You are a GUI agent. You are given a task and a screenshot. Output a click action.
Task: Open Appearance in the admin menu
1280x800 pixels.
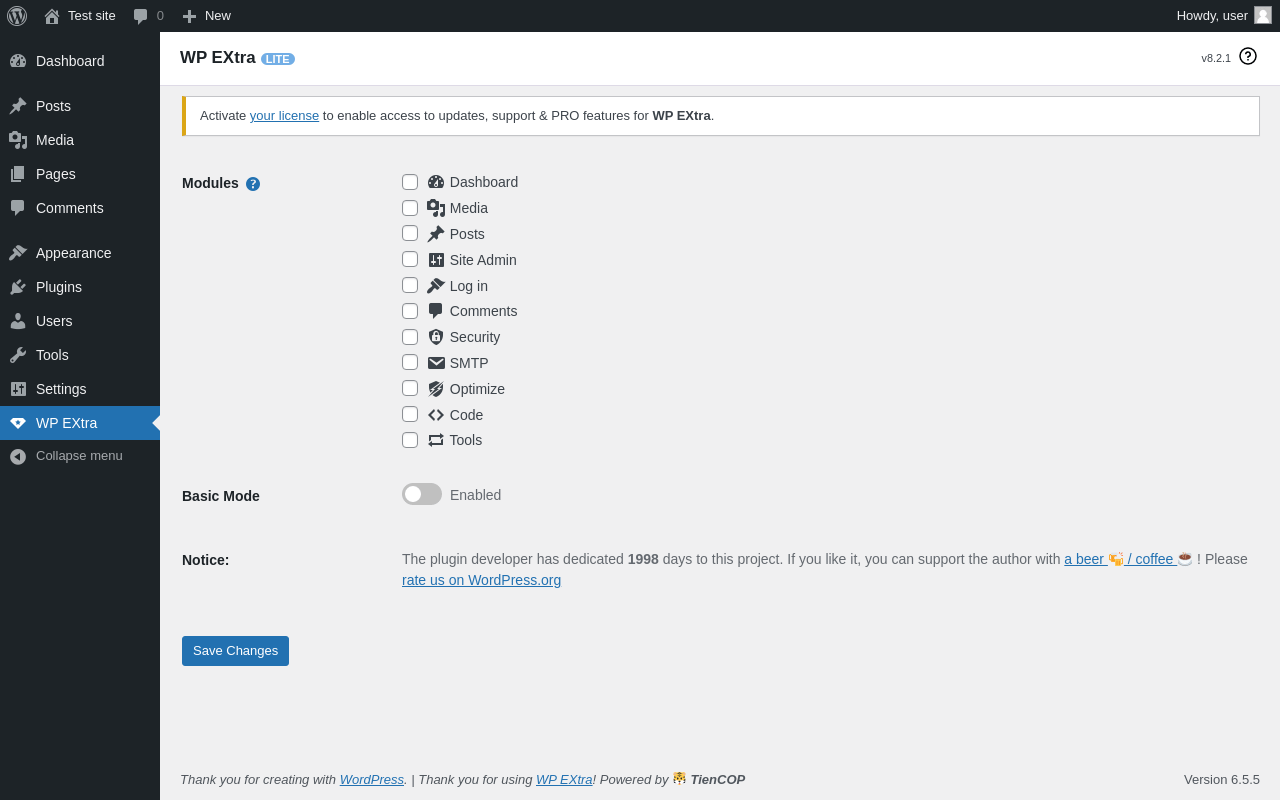pyautogui.click(x=80, y=253)
